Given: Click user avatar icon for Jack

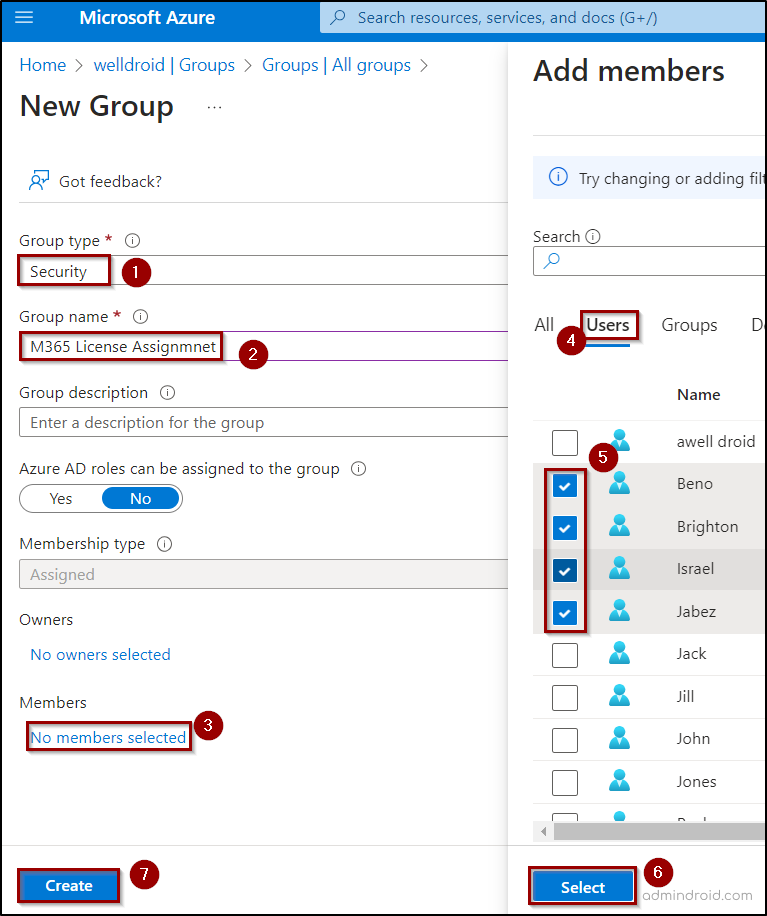Looking at the screenshot, I should coord(619,653).
